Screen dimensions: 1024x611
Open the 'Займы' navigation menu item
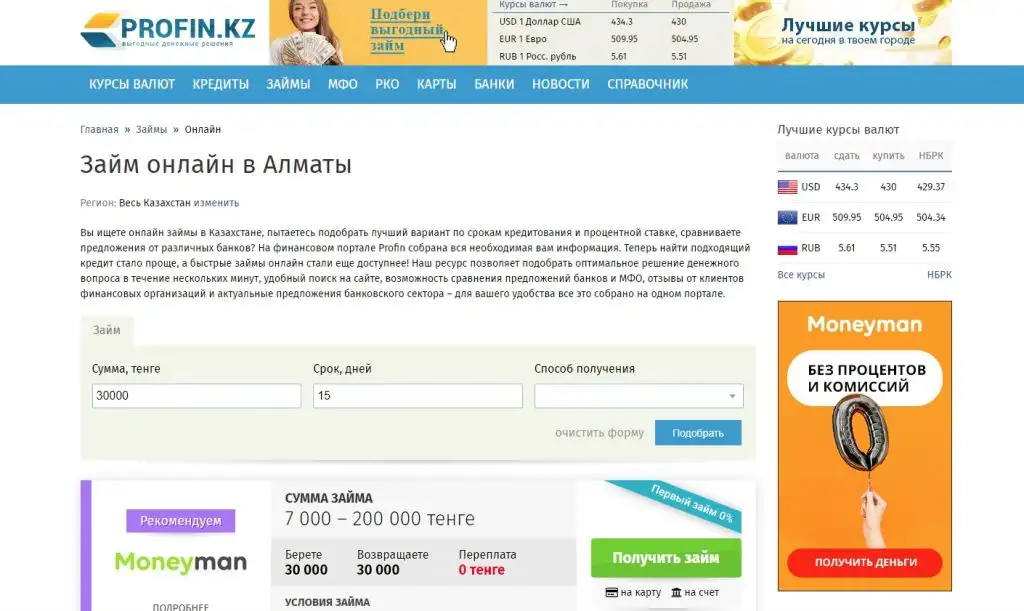click(x=288, y=84)
